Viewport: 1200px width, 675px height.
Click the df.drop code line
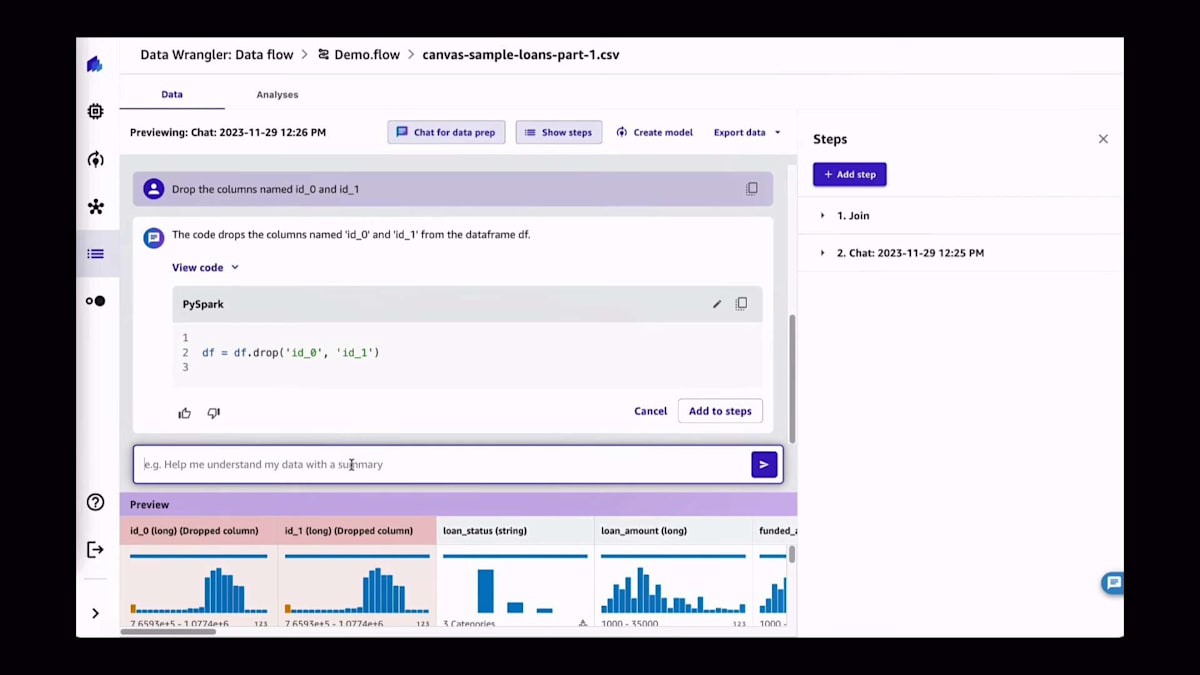[x=291, y=352]
